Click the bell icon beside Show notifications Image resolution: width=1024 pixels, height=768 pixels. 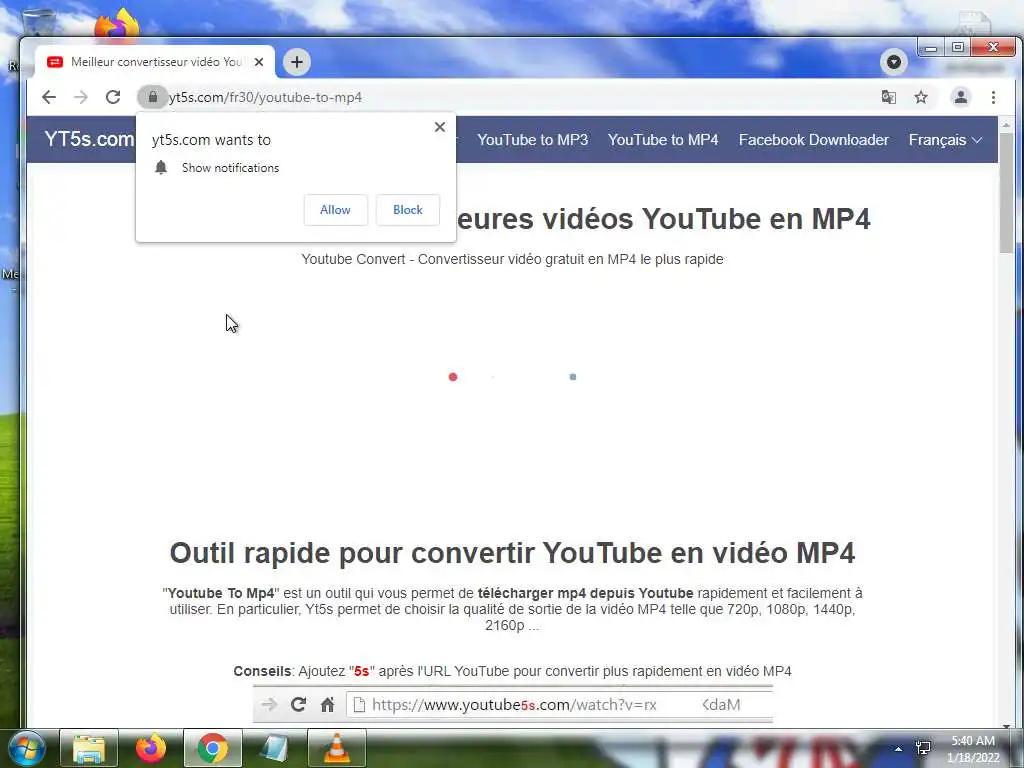tap(161, 167)
